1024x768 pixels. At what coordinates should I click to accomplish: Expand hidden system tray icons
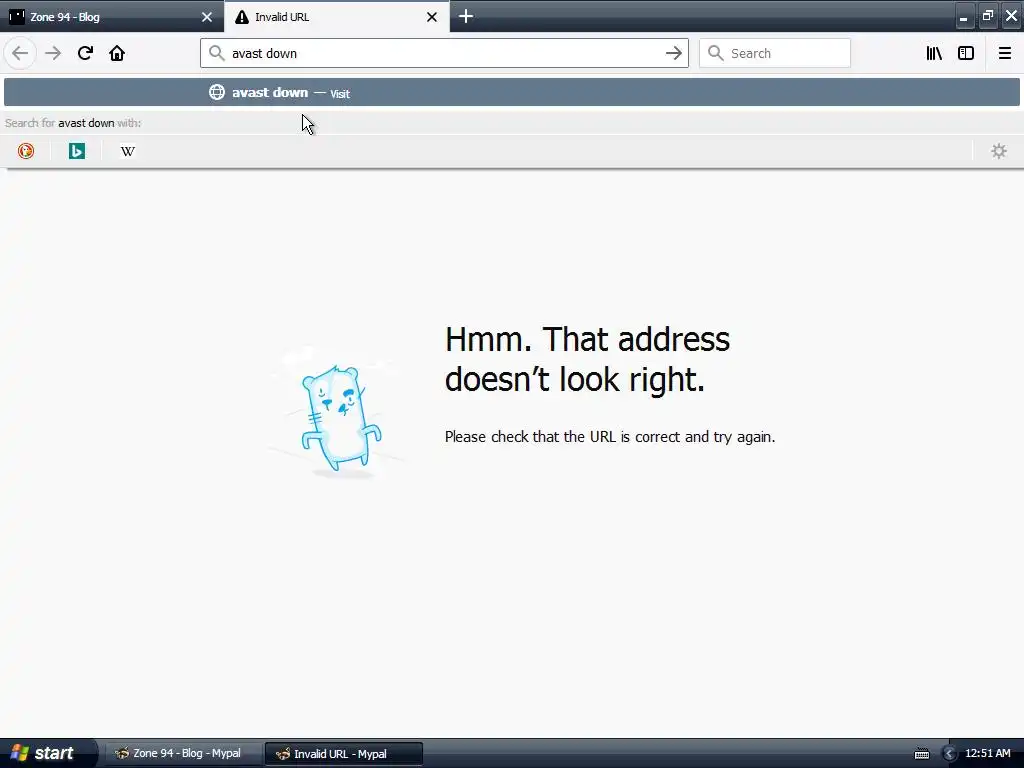[x=949, y=754]
